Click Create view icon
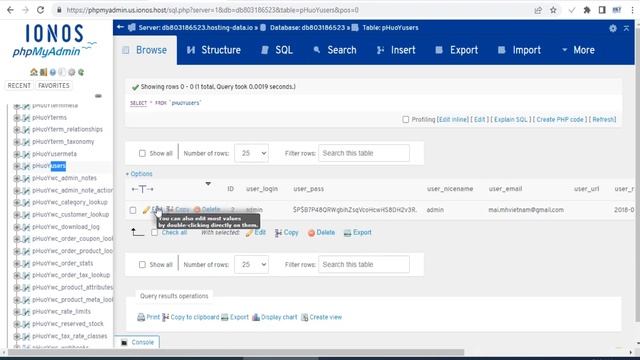 click(x=304, y=317)
